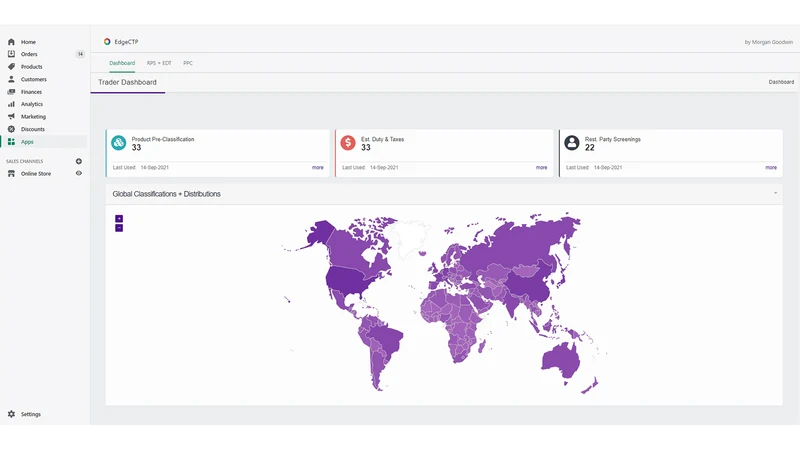The image size is (800, 450).
Task: Click more link on Product Pre-Classification card
Action: coord(317,167)
